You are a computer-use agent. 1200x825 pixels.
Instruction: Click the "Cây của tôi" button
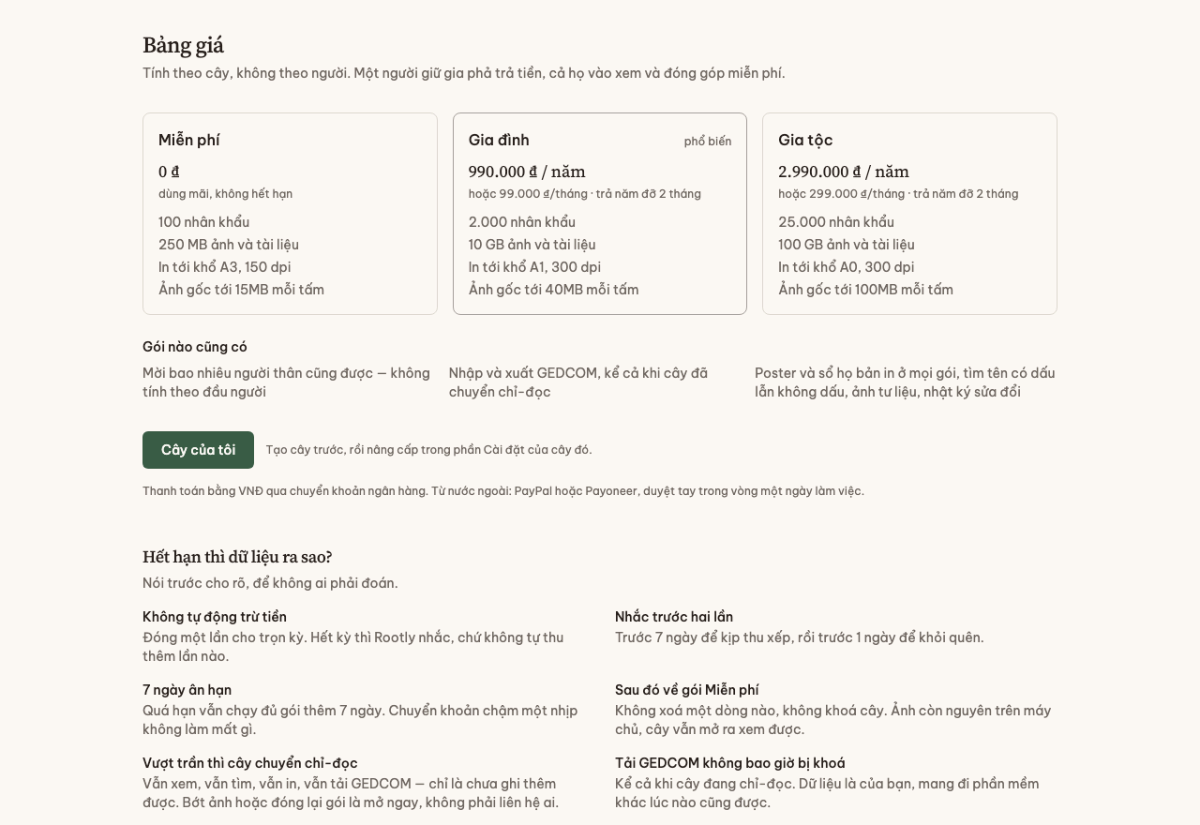click(x=198, y=450)
